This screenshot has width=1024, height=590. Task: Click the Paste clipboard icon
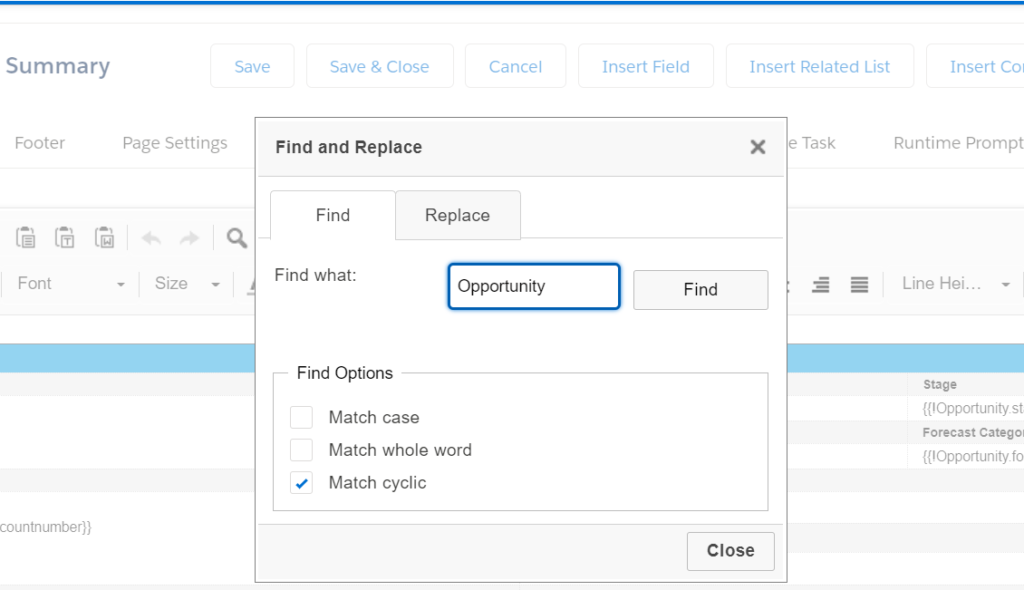pyautogui.click(x=25, y=238)
